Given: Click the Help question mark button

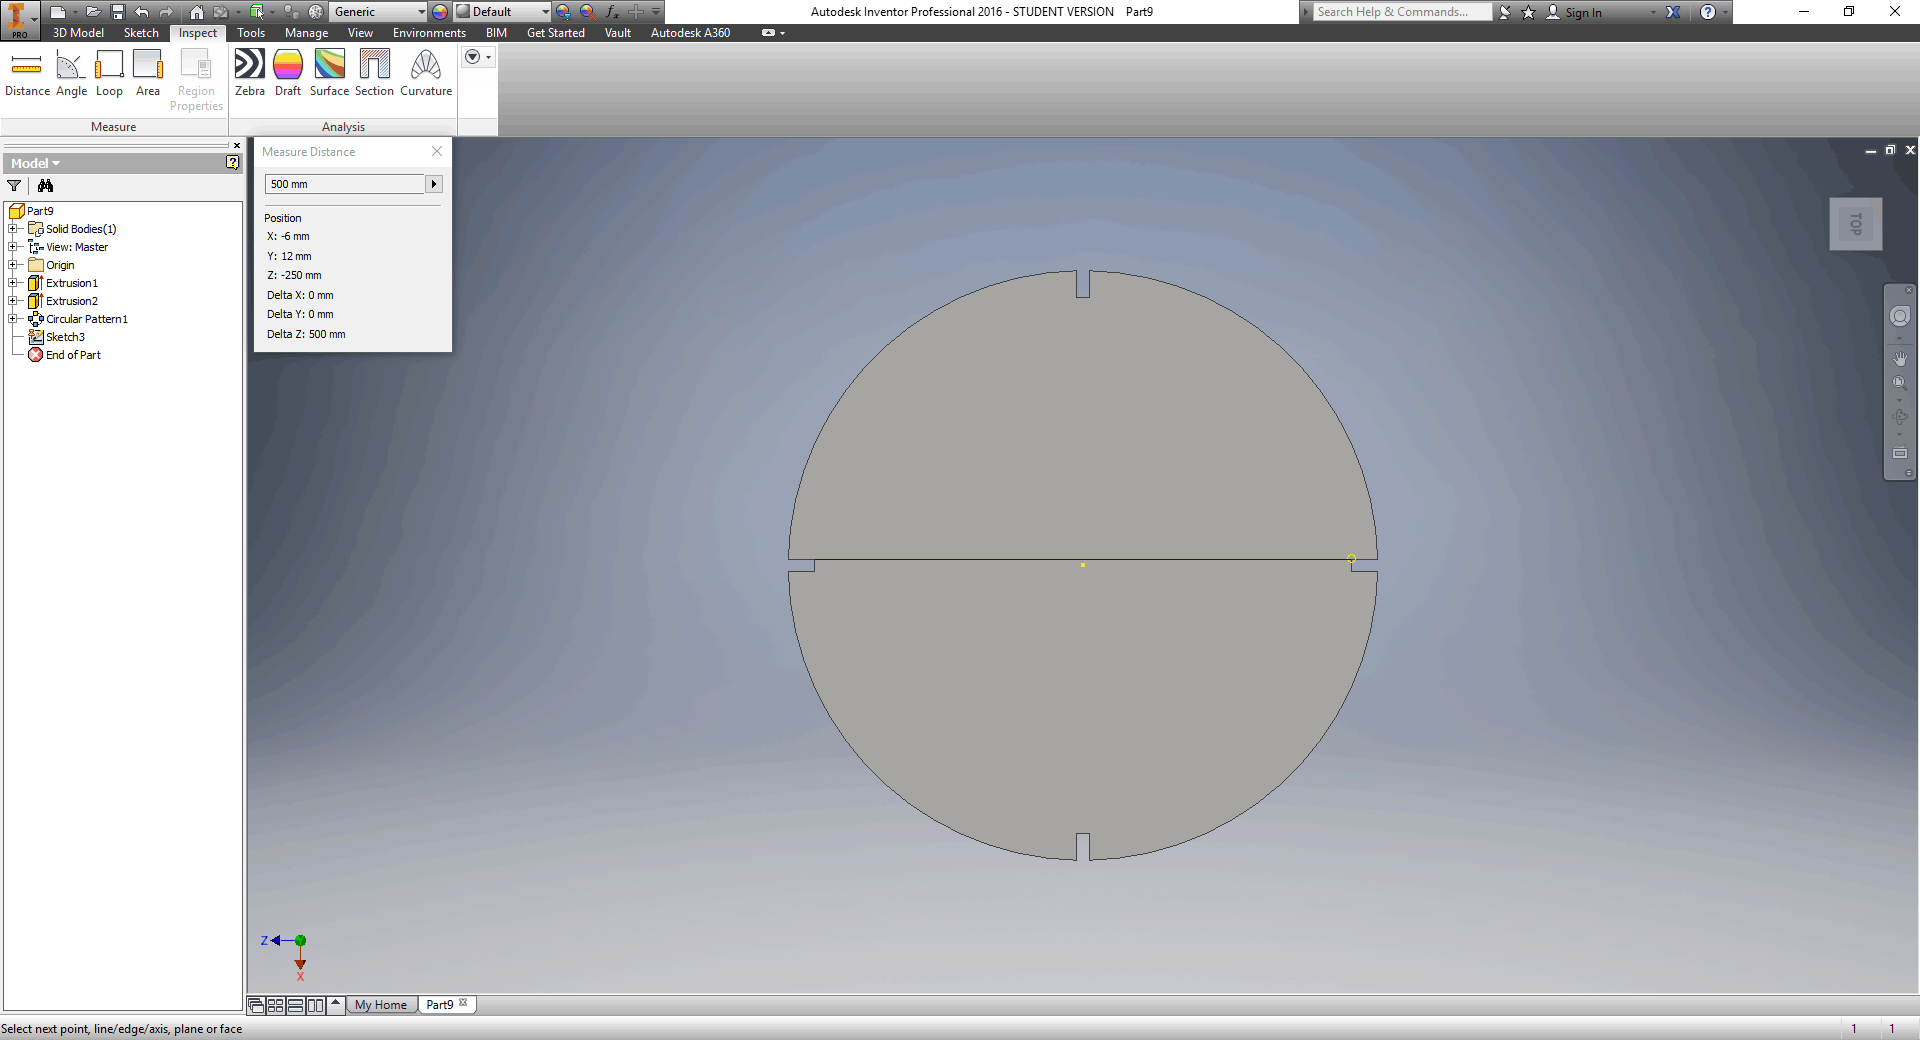Looking at the screenshot, I should [1708, 12].
